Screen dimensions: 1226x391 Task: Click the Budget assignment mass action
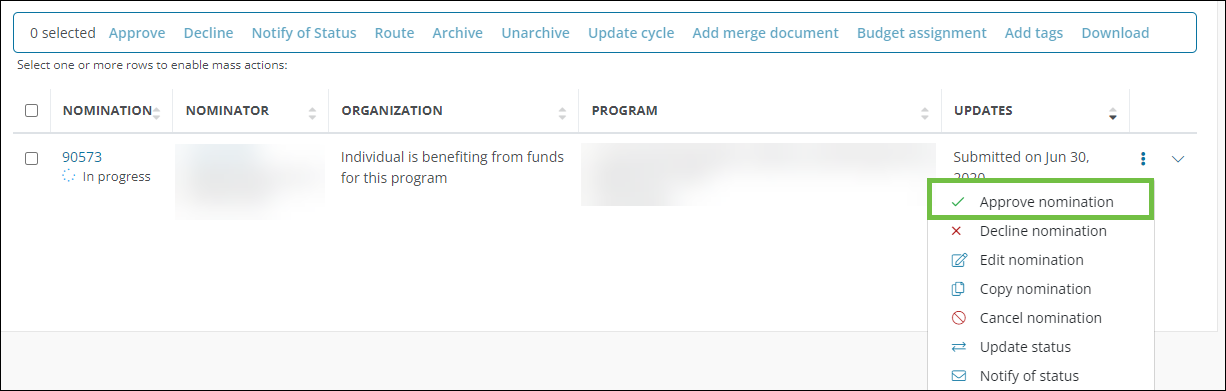click(x=921, y=33)
